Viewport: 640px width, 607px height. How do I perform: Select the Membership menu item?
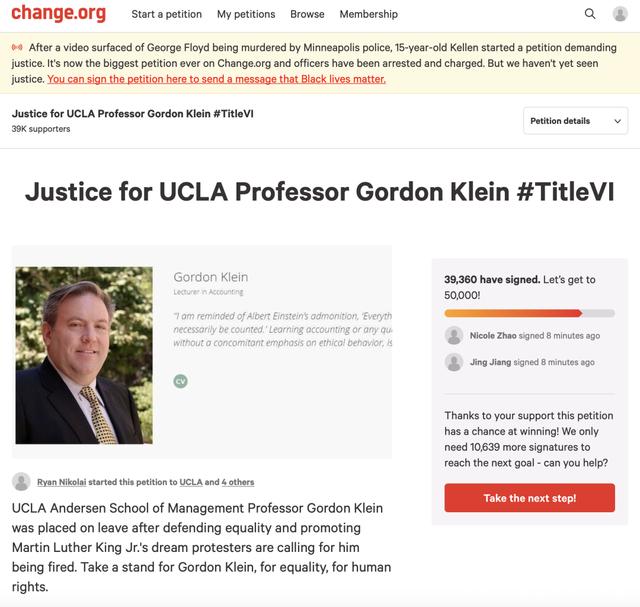369,14
